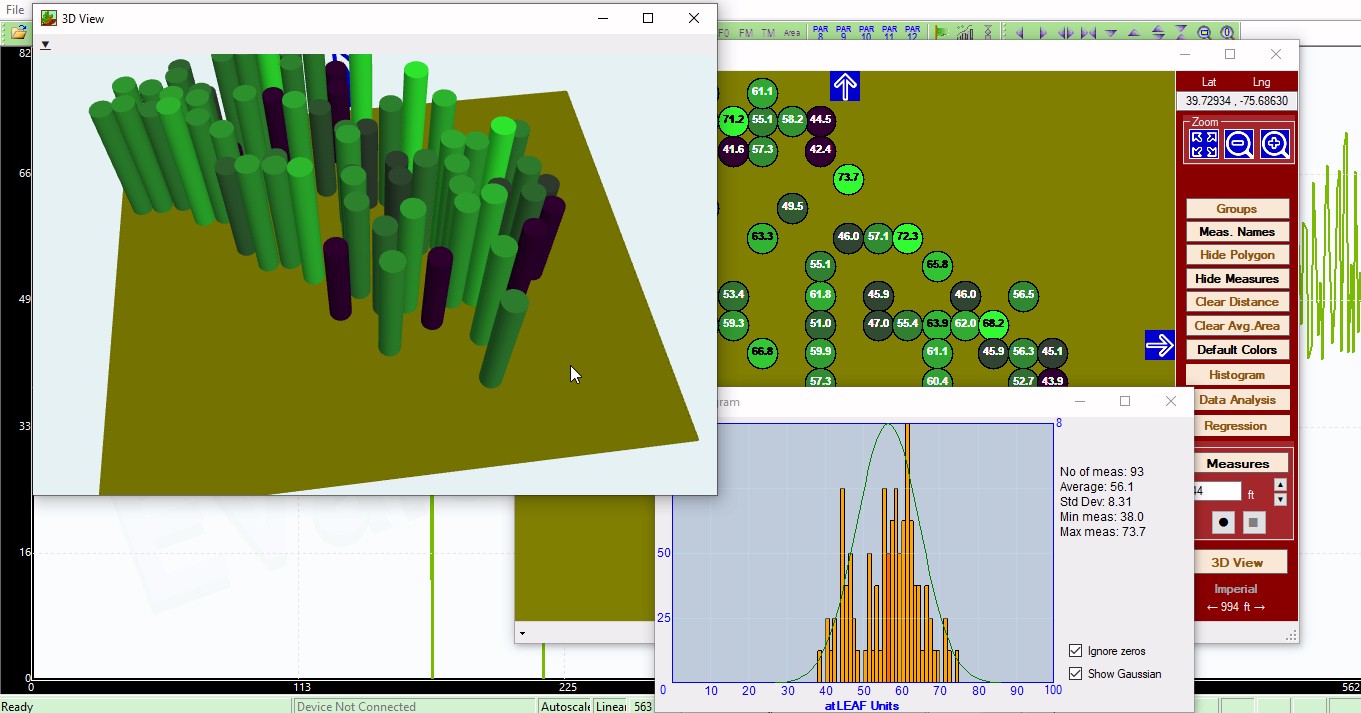Click the PAR 8 toolbar button
This screenshot has width=1361, height=713.
coord(820,32)
